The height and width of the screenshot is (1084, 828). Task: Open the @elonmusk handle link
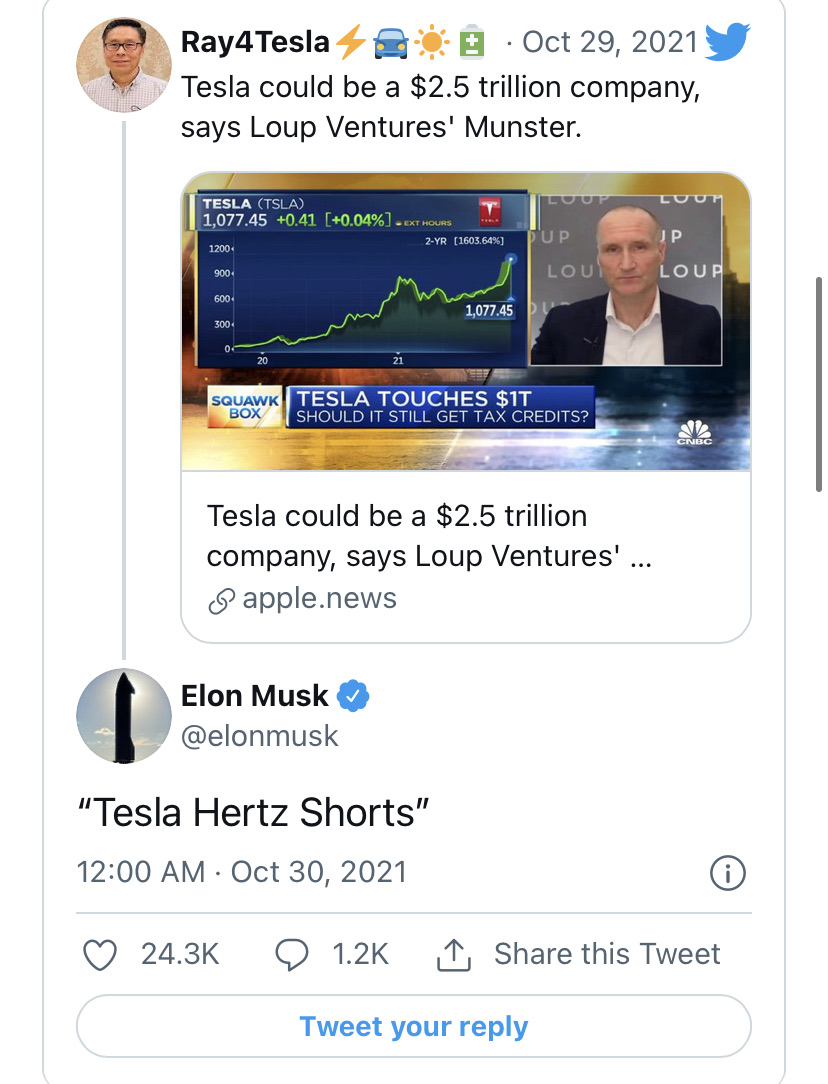tap(260, 737)
